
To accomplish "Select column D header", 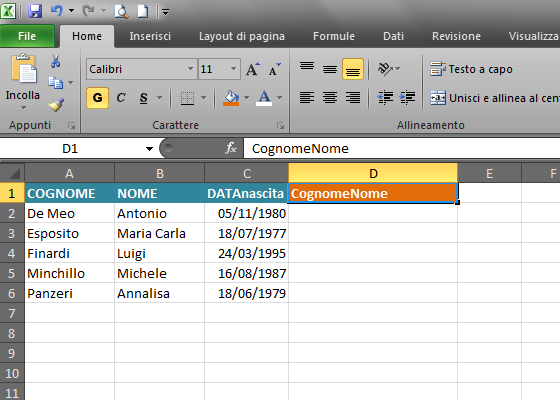I will (373, 173).
